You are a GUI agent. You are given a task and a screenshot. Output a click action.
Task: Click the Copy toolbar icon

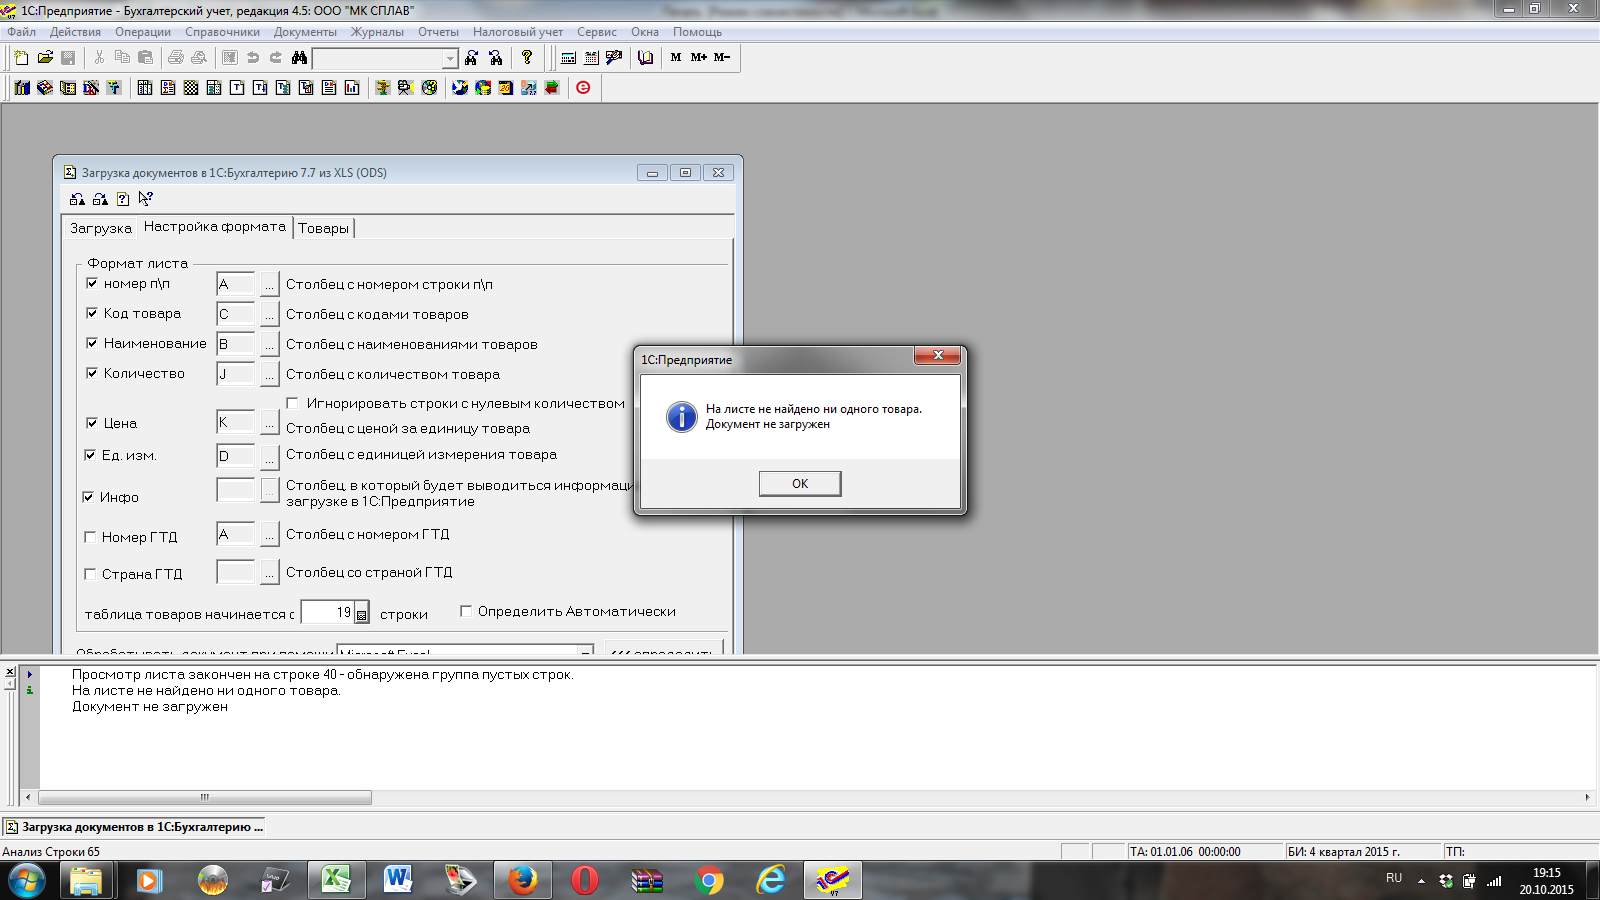coord(122,58)
